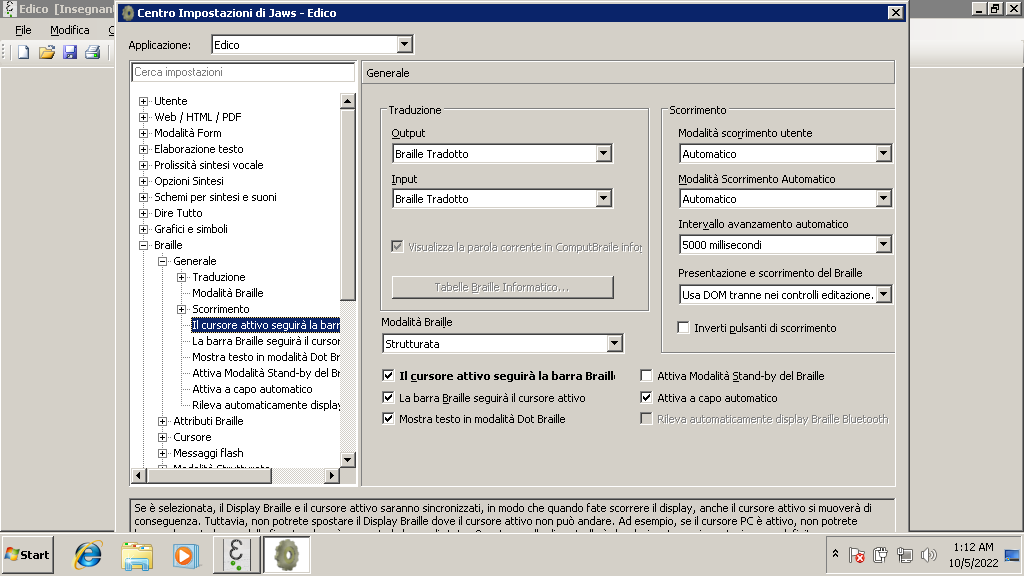The height and width of the screenshot is (576, 1024).
Task: Select Grafici e simboli in the tree
Action: [191, 229]
